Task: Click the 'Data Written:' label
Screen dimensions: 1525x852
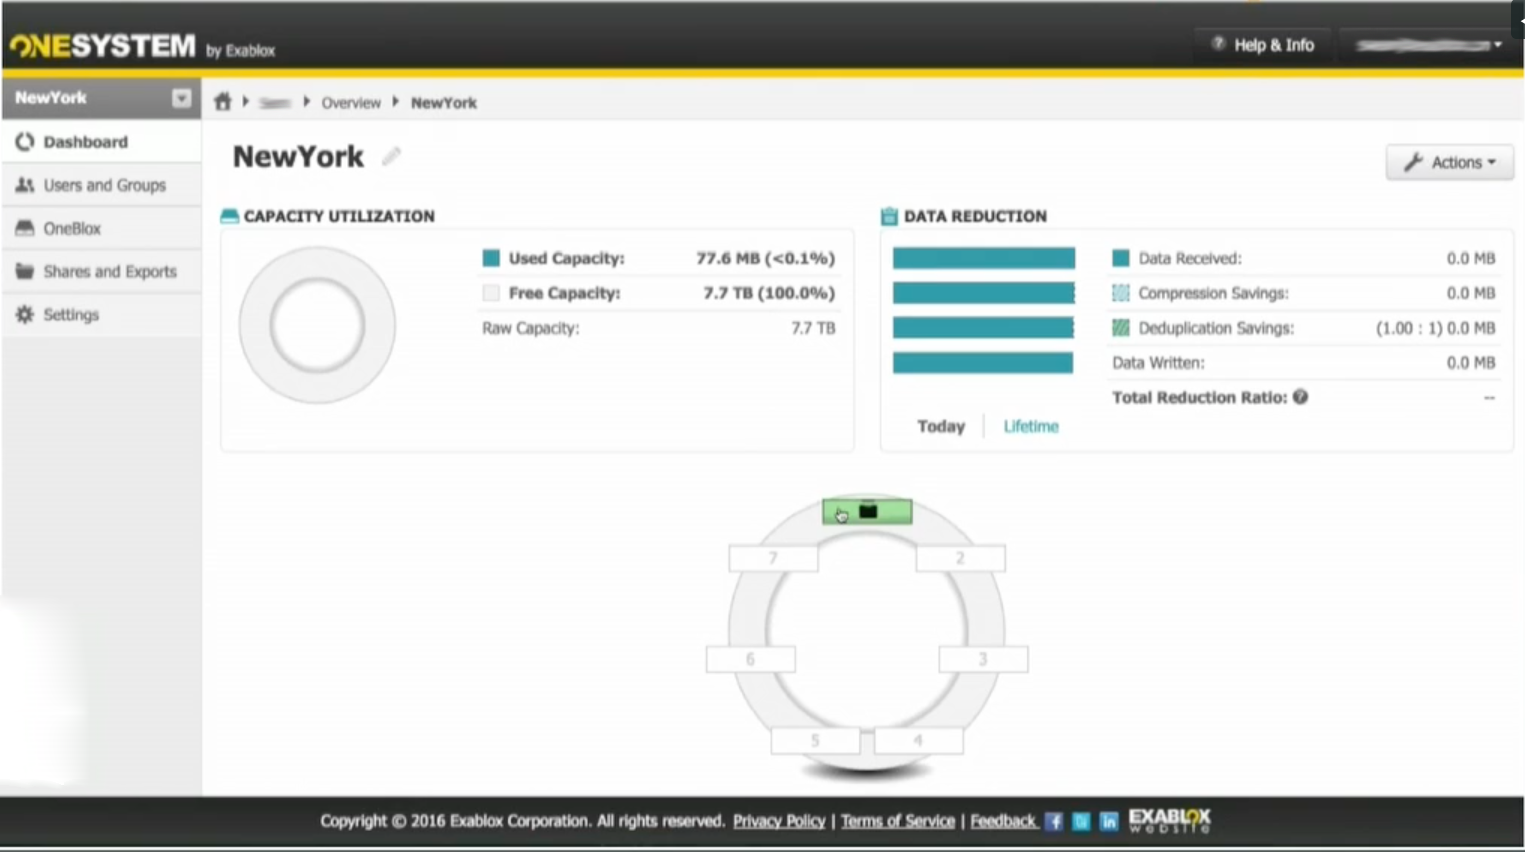Action: click(x=1158, y=363)
